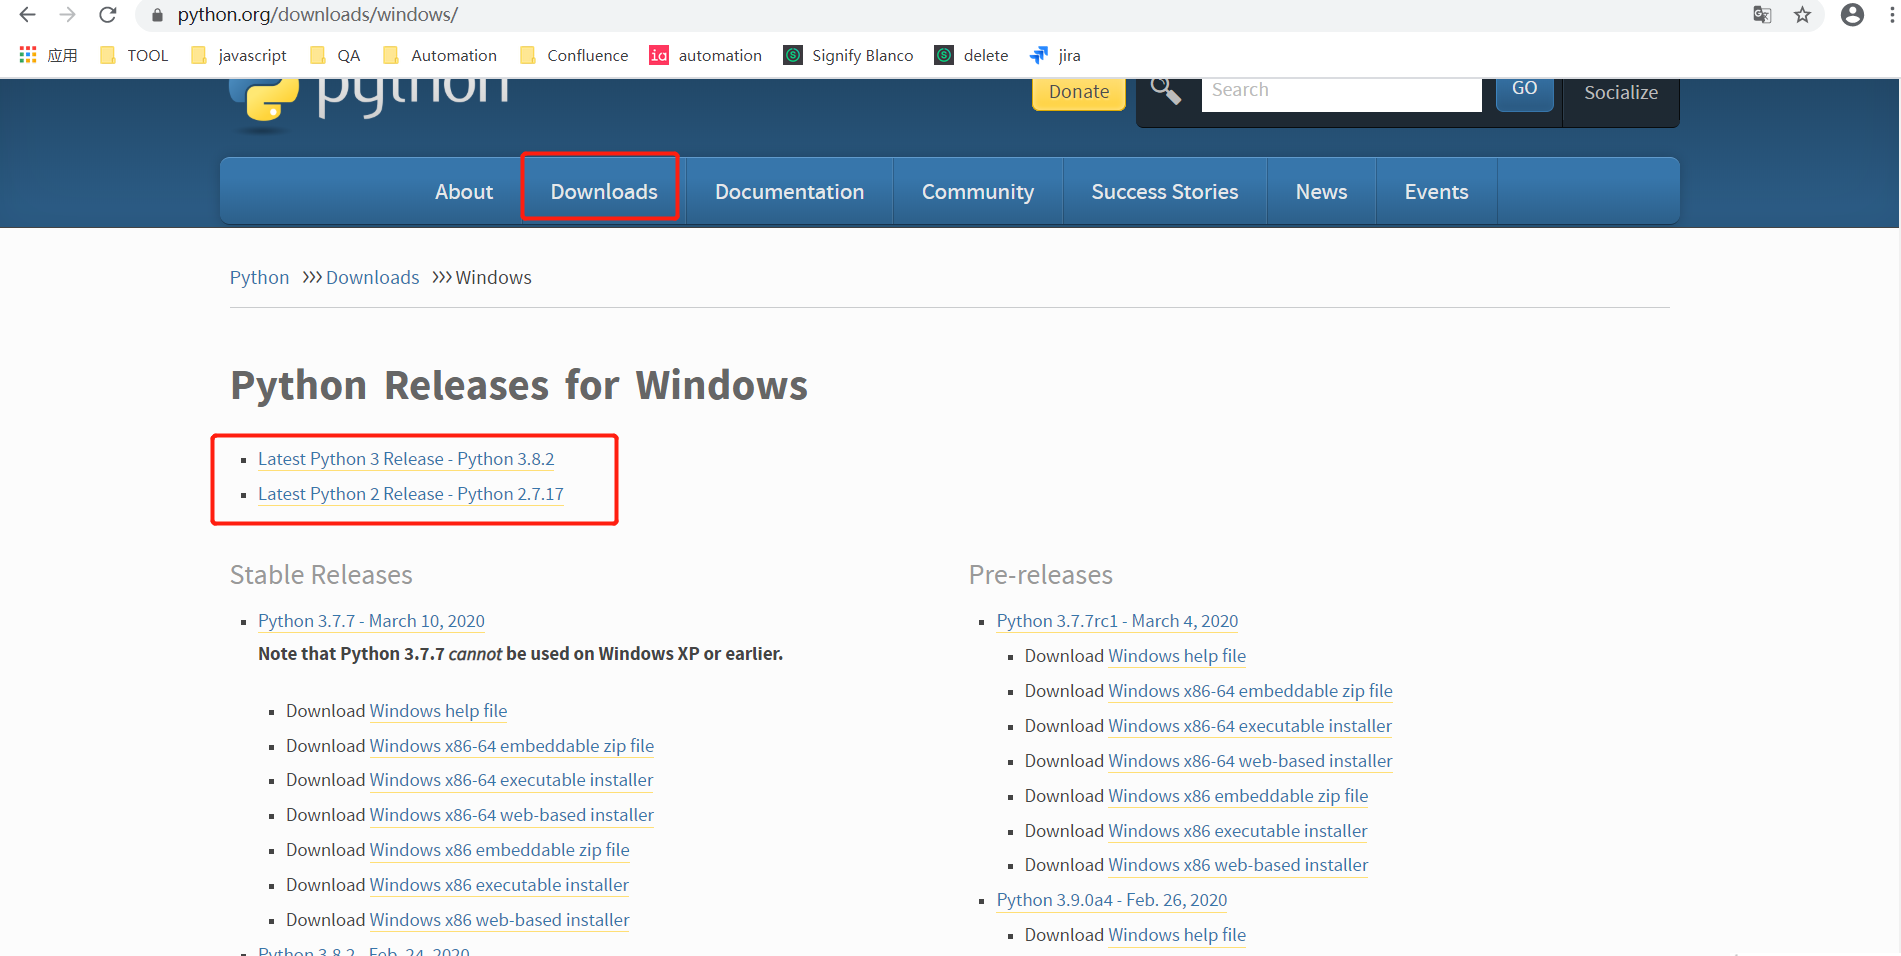Open the Signify Blanco bookmark
Image resolution: width=1901 pixels, height=956 pixels.
coord(848,55)
